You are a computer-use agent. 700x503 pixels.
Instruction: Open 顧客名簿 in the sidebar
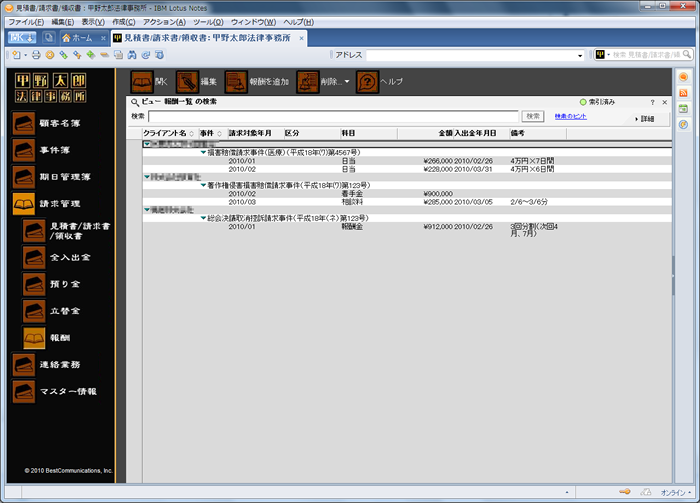coord(47,123)
